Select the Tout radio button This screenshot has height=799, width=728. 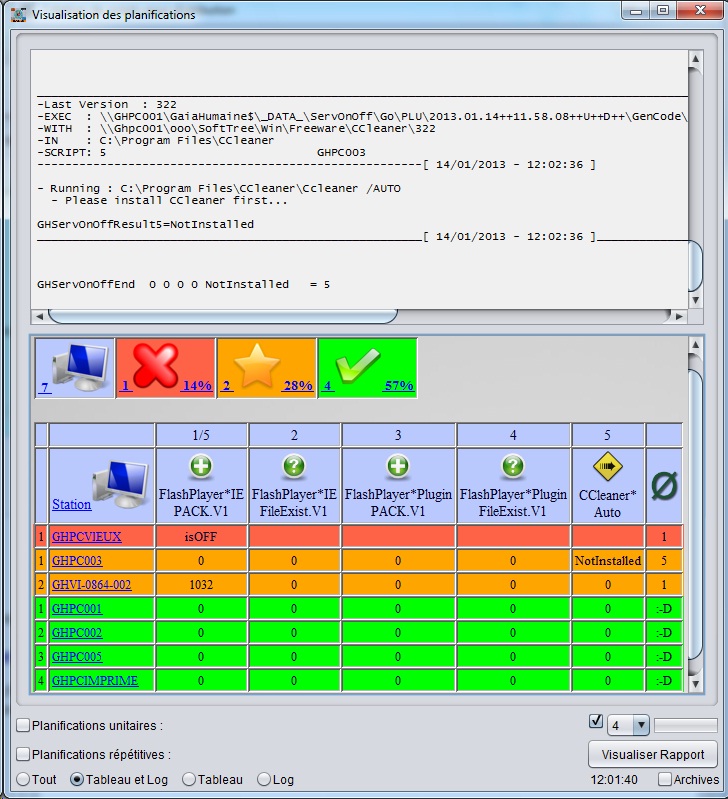[23, 779]
